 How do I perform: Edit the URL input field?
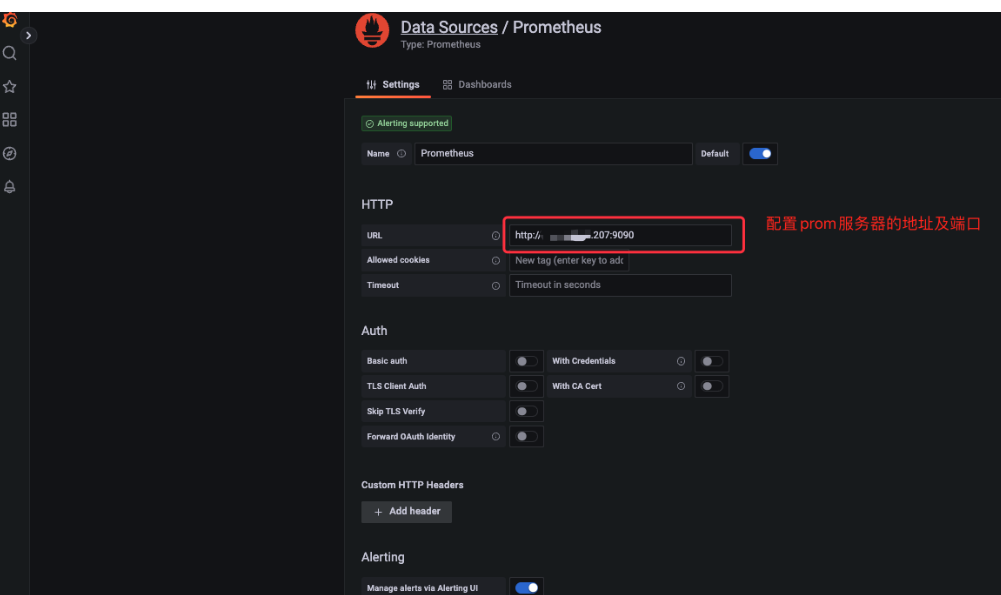(x=620, y=235)
